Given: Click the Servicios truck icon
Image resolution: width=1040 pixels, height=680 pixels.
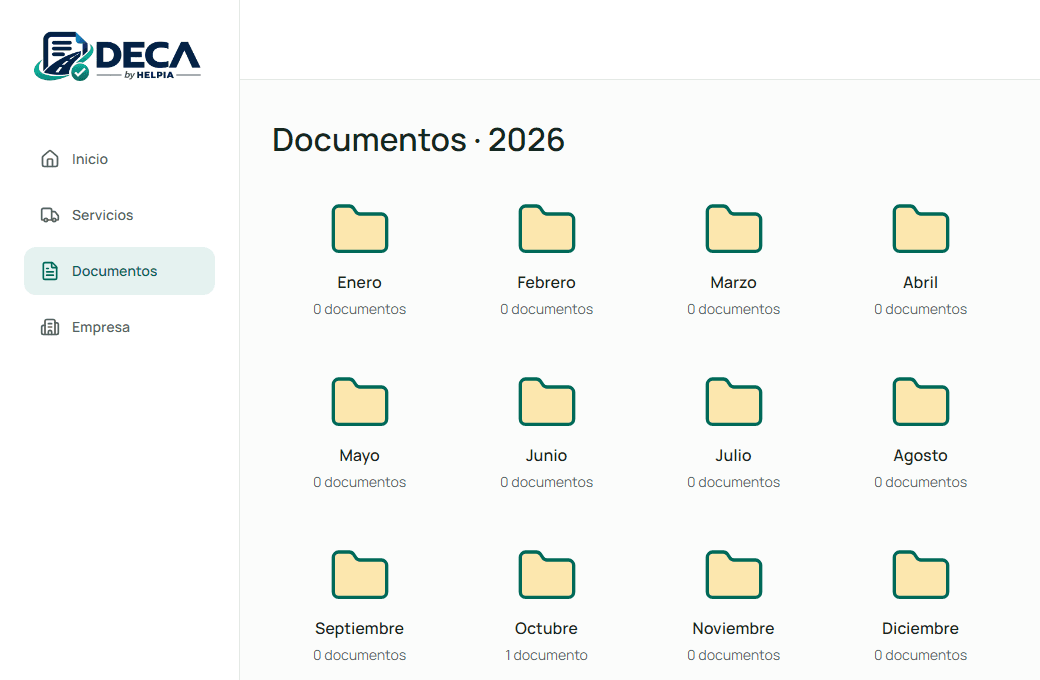Looking at the screenshot, I should tap(50, 215).
